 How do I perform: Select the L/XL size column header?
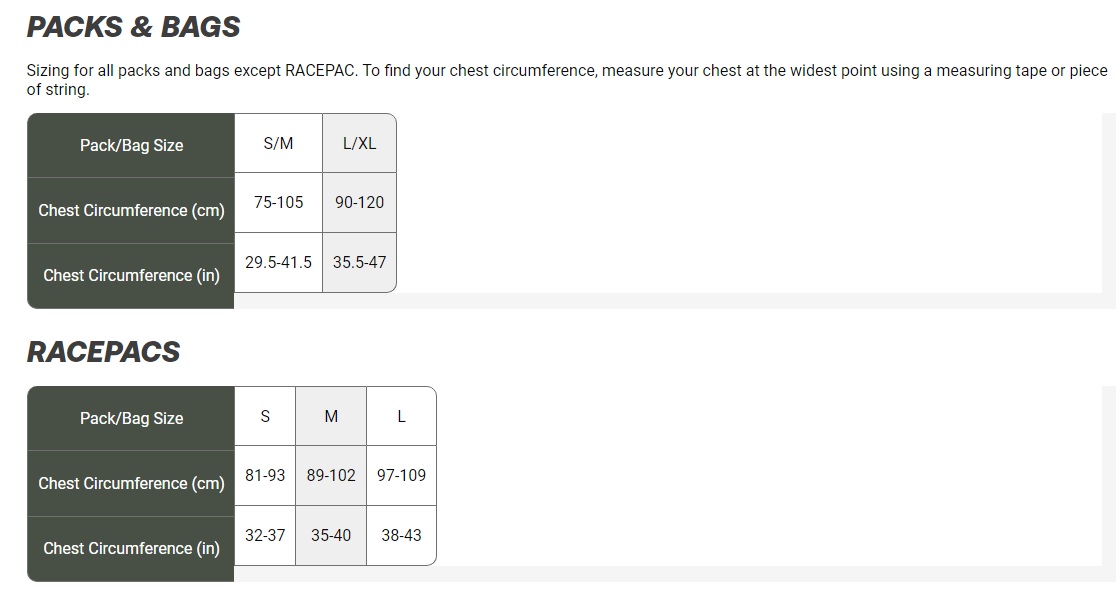[359, 144]
